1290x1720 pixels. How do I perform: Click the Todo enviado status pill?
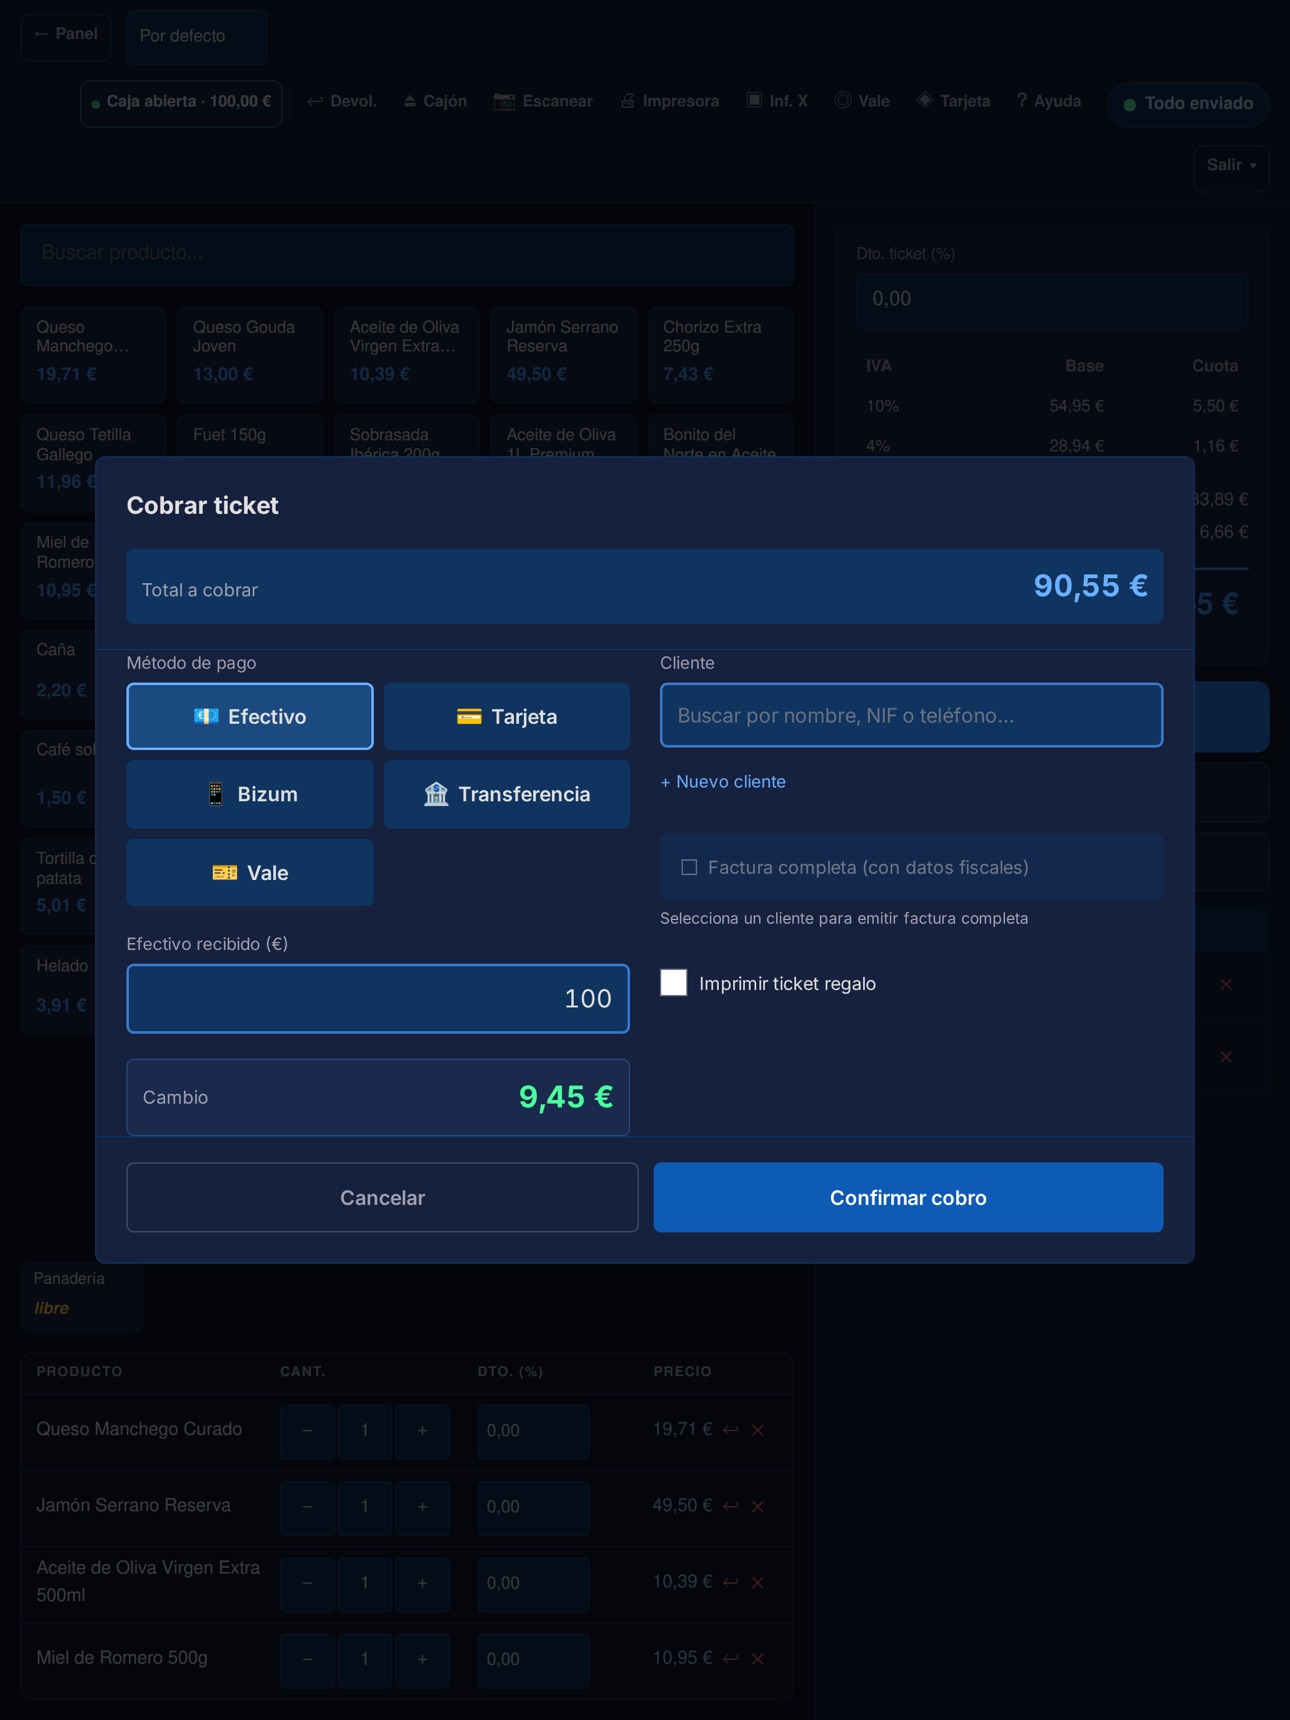[1188, 104]
